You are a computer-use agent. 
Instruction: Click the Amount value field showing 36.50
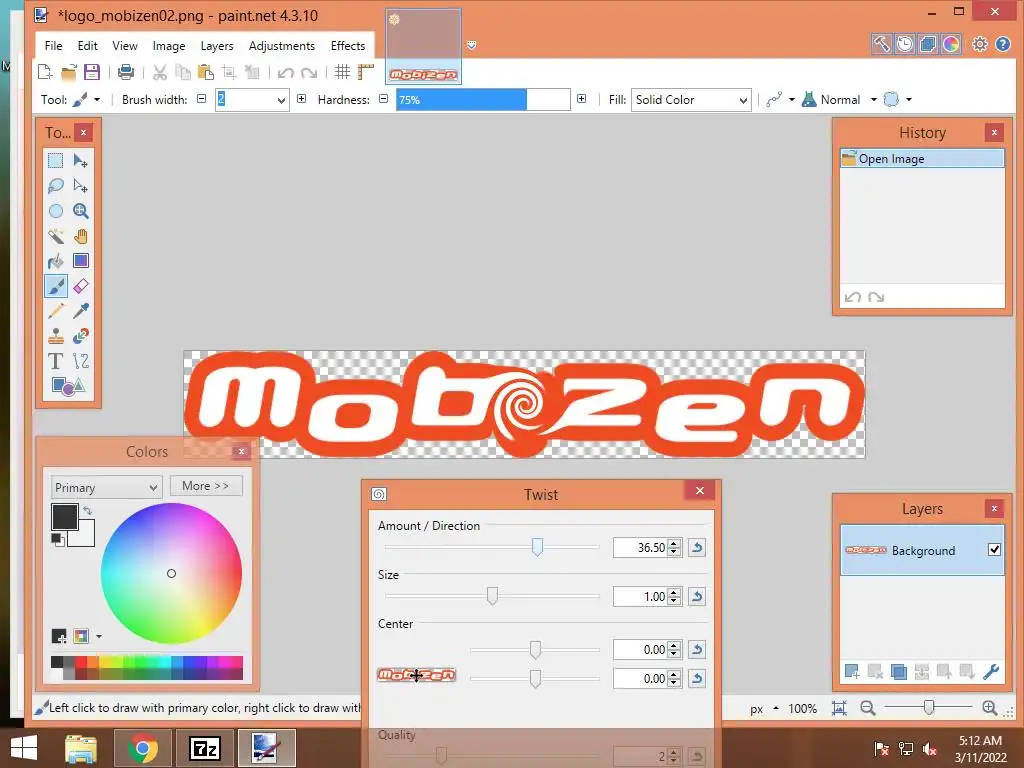coord(640,547)
